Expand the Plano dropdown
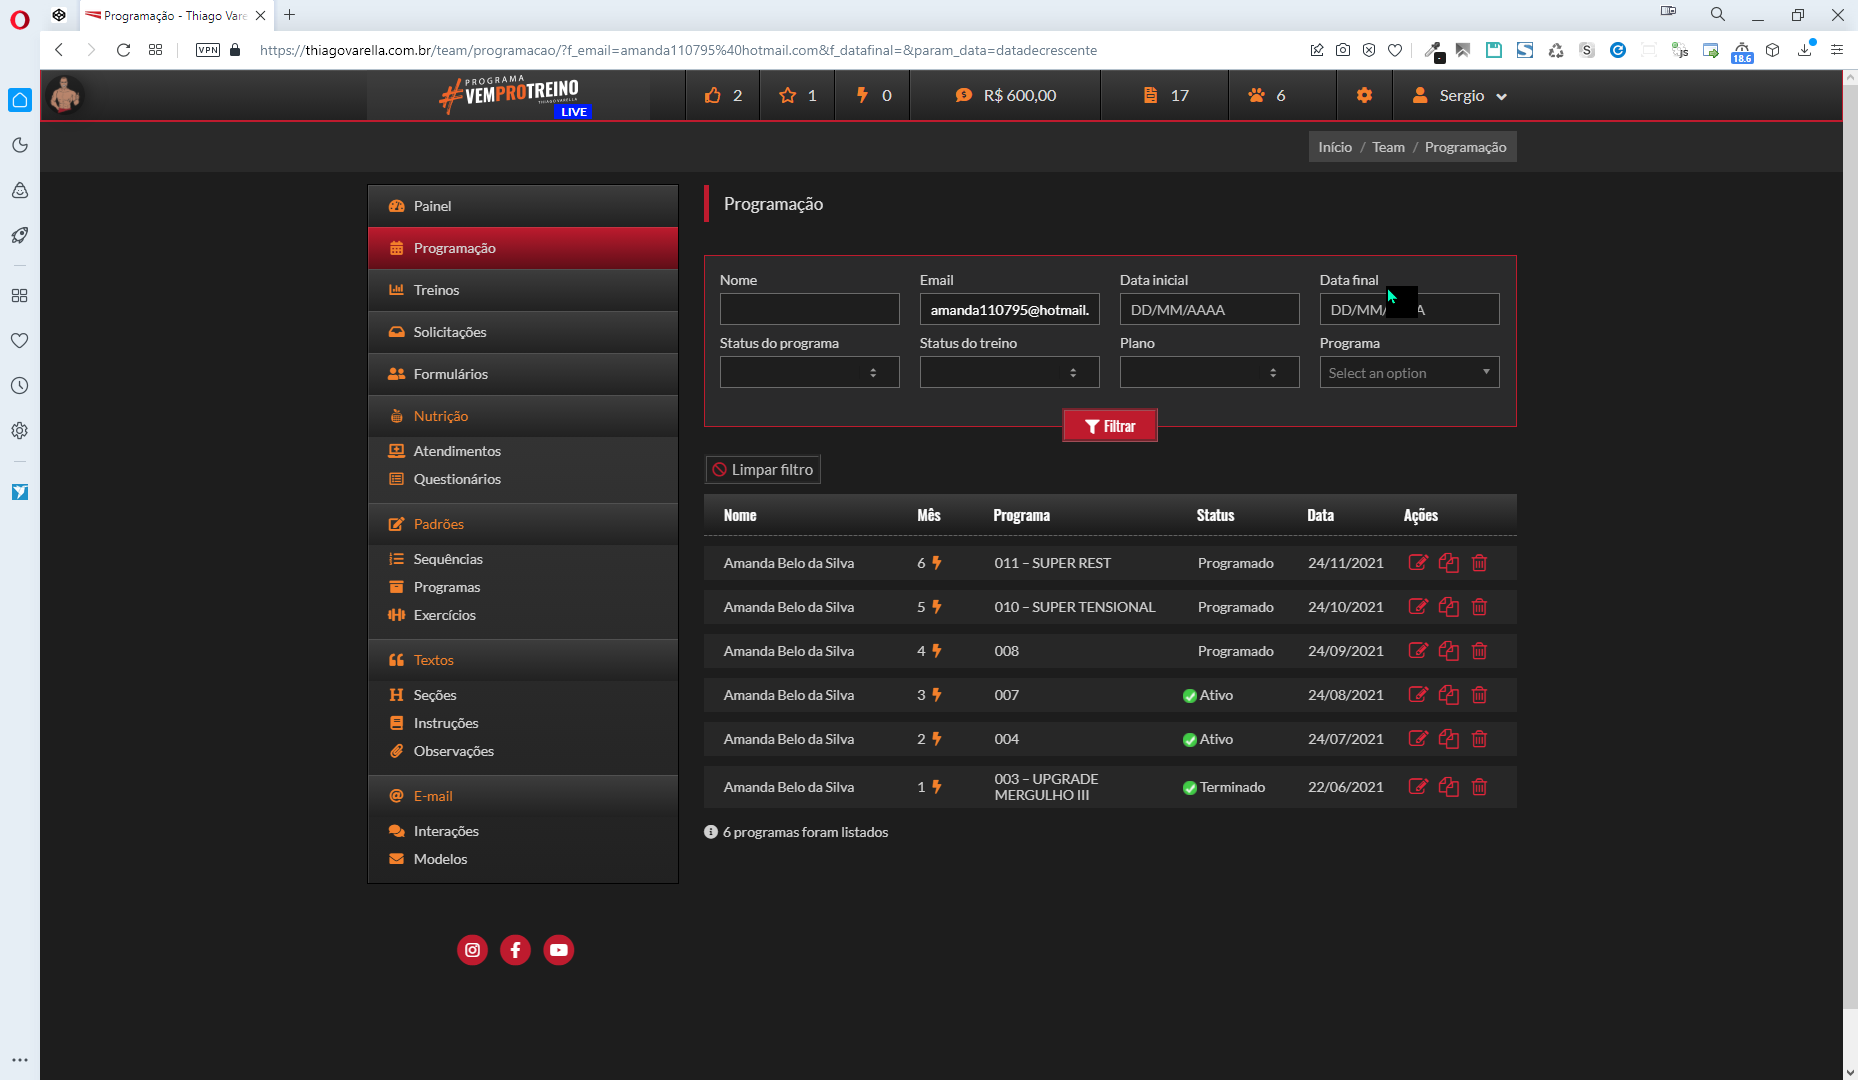 [1209, 373]
